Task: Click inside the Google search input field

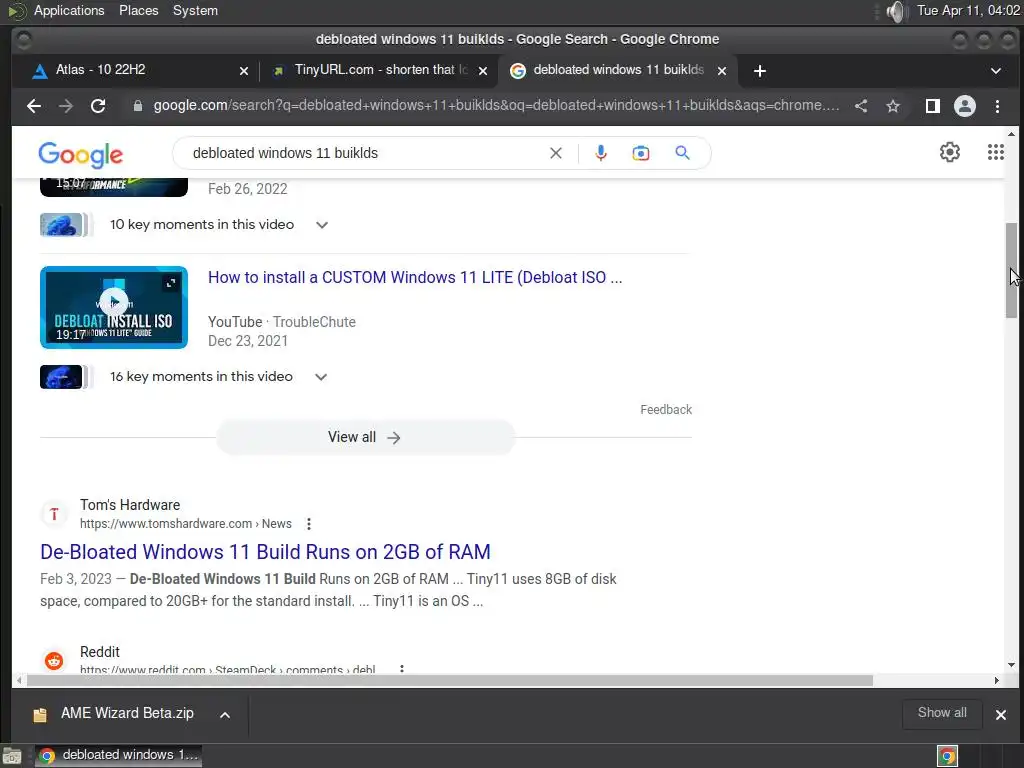Action: point(366,153)
